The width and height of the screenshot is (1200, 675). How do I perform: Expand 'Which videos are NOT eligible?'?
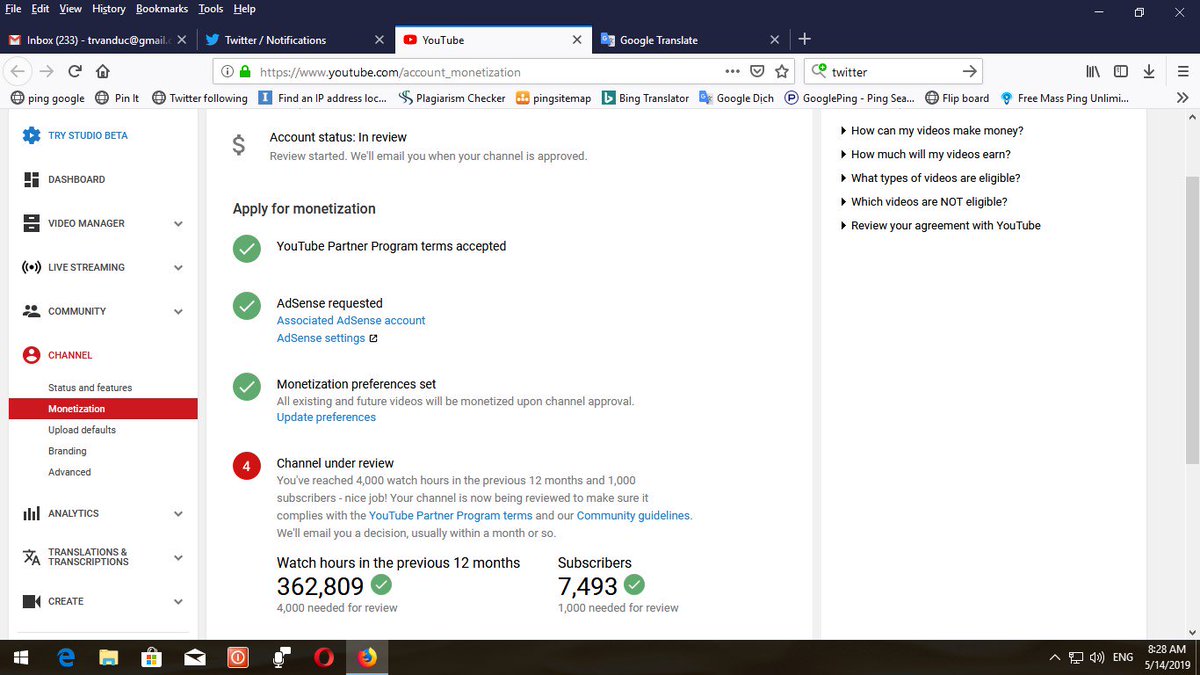923,202
